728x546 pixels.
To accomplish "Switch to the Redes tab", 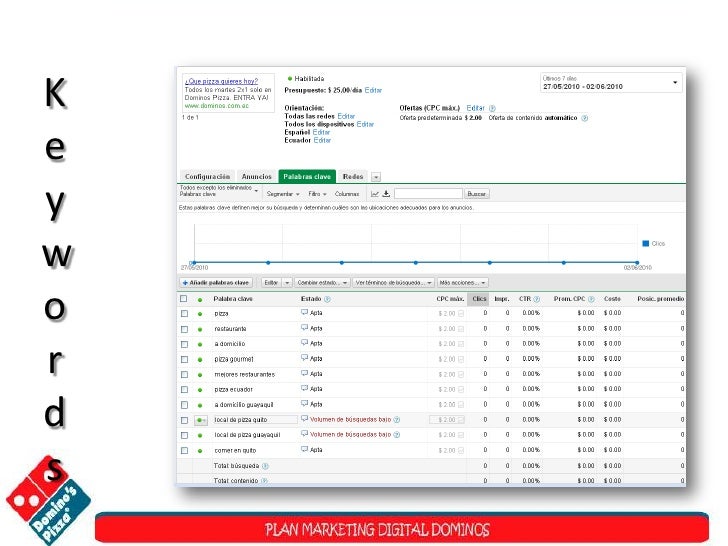I will point(353,177).
